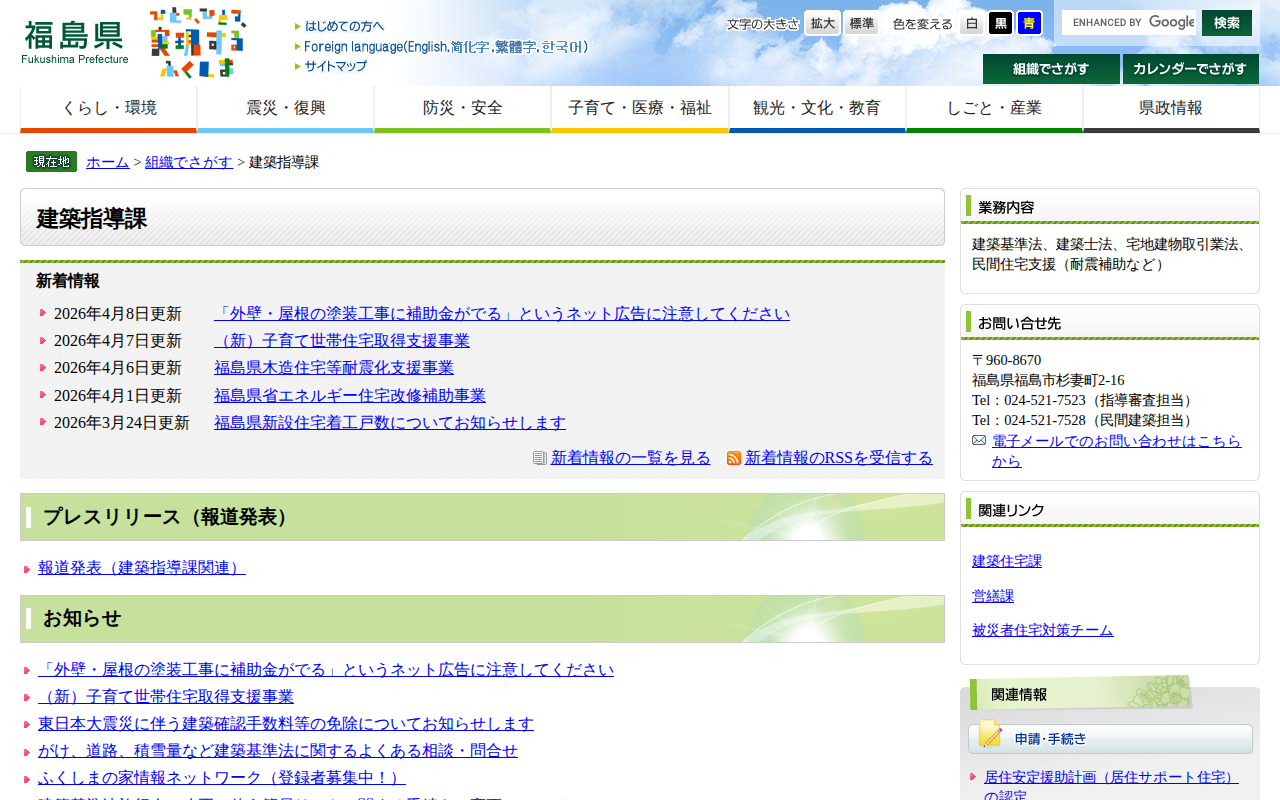Click the 検索 search button
This screenshot has height=800, width=1280.
point(1227,22)
